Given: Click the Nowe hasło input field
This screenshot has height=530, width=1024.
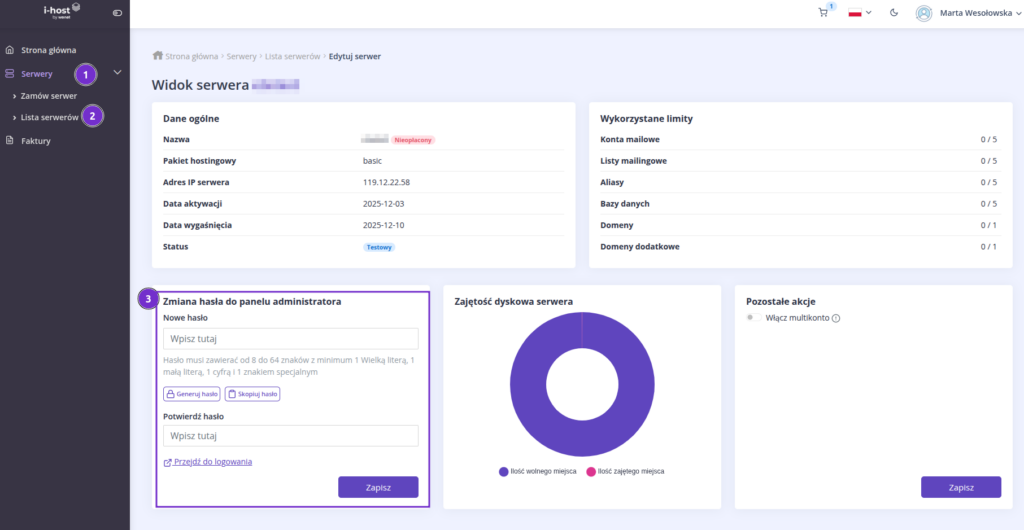Looking at the screenshot, I should [x=290, y=339].
